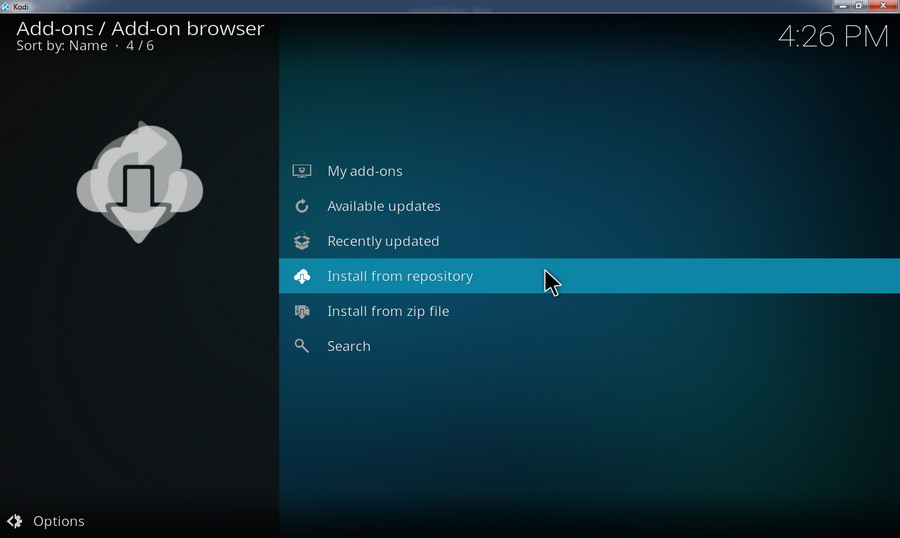Screen dimensions: 900x538
Task: Maximize the Kodi window
Action: (x=858, y=6)
